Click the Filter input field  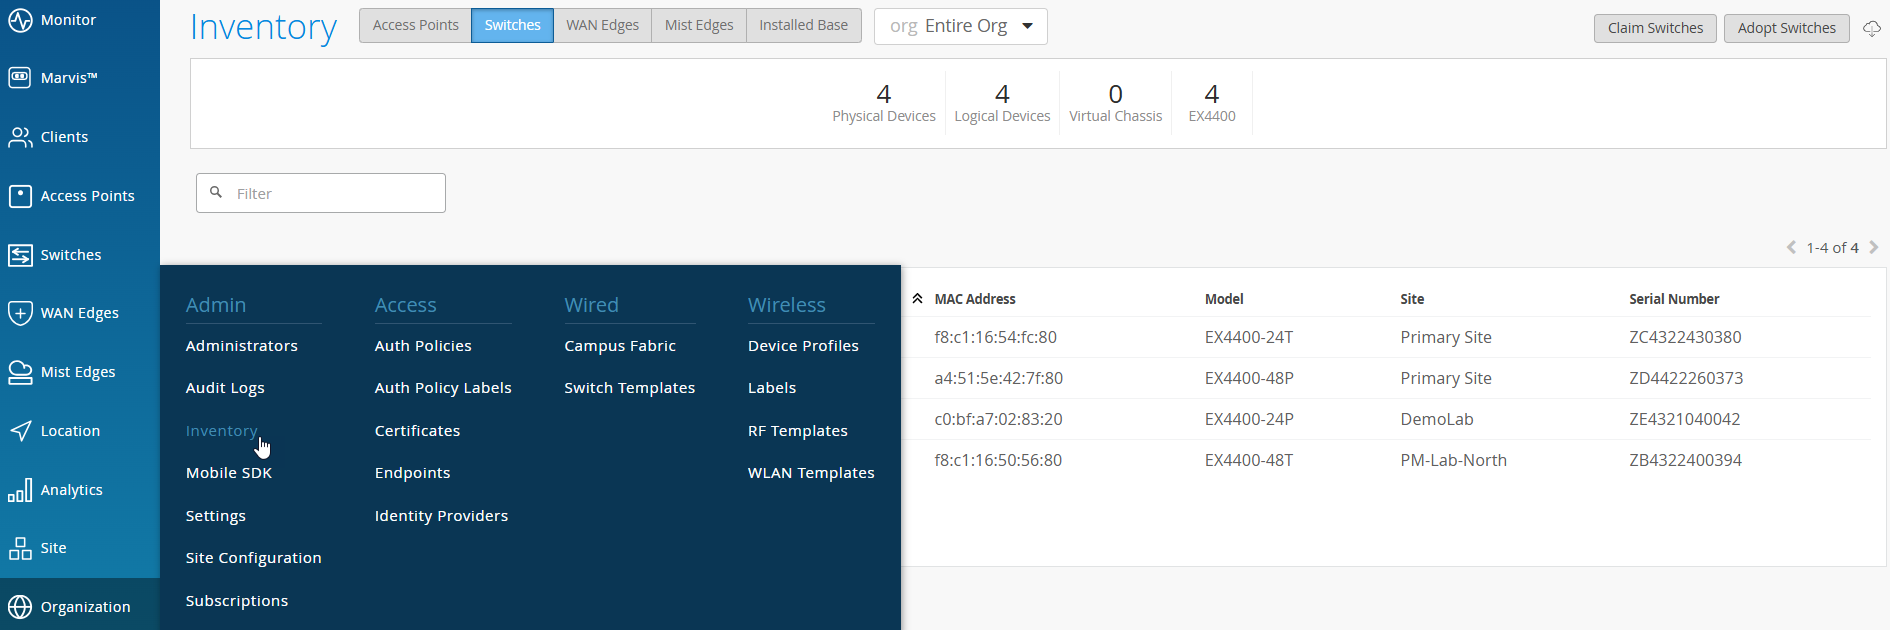click(335, 193)
